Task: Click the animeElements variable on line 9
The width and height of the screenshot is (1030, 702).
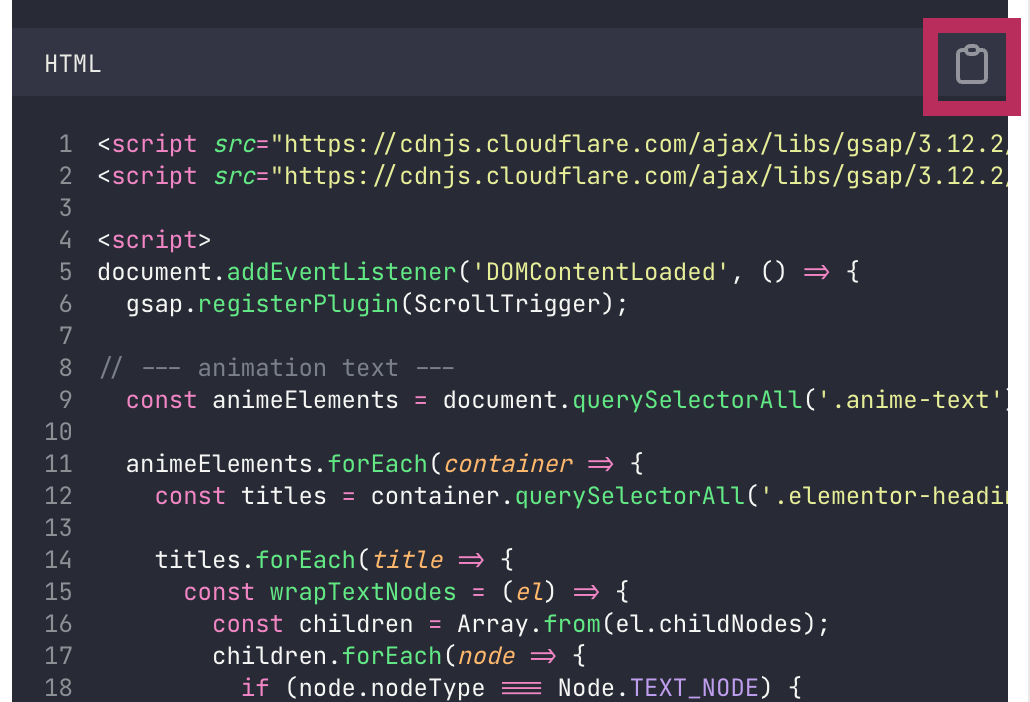Action: coord(305,400)
